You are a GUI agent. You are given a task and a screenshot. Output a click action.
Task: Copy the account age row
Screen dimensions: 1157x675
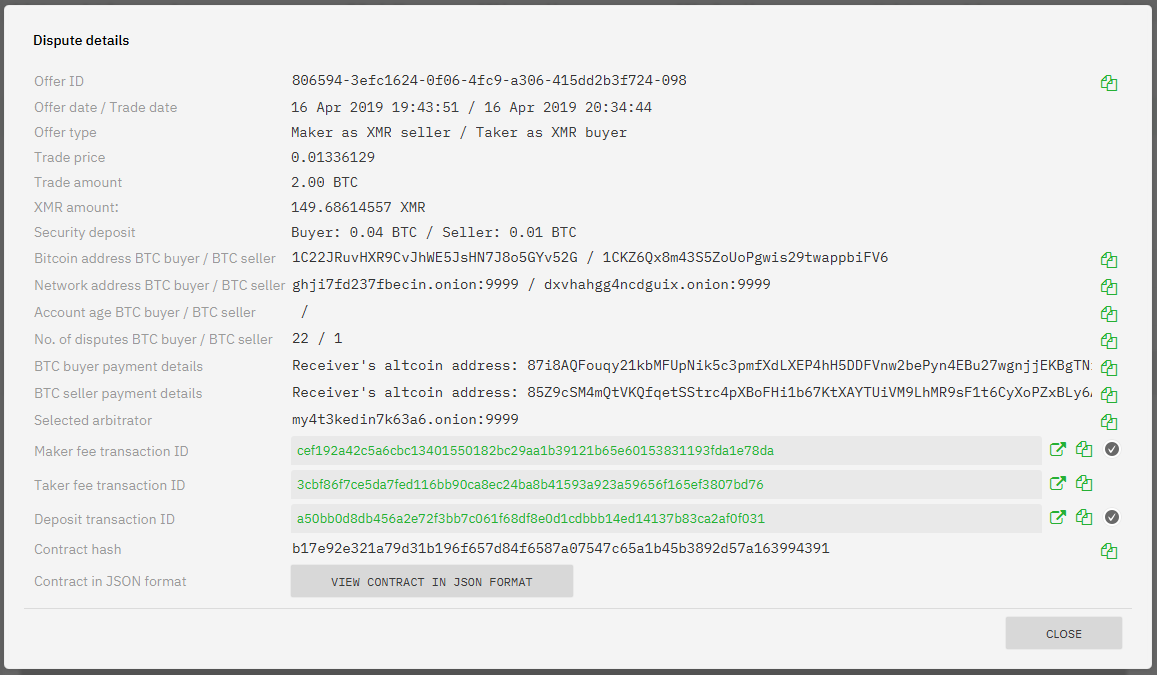(1108, 314)
